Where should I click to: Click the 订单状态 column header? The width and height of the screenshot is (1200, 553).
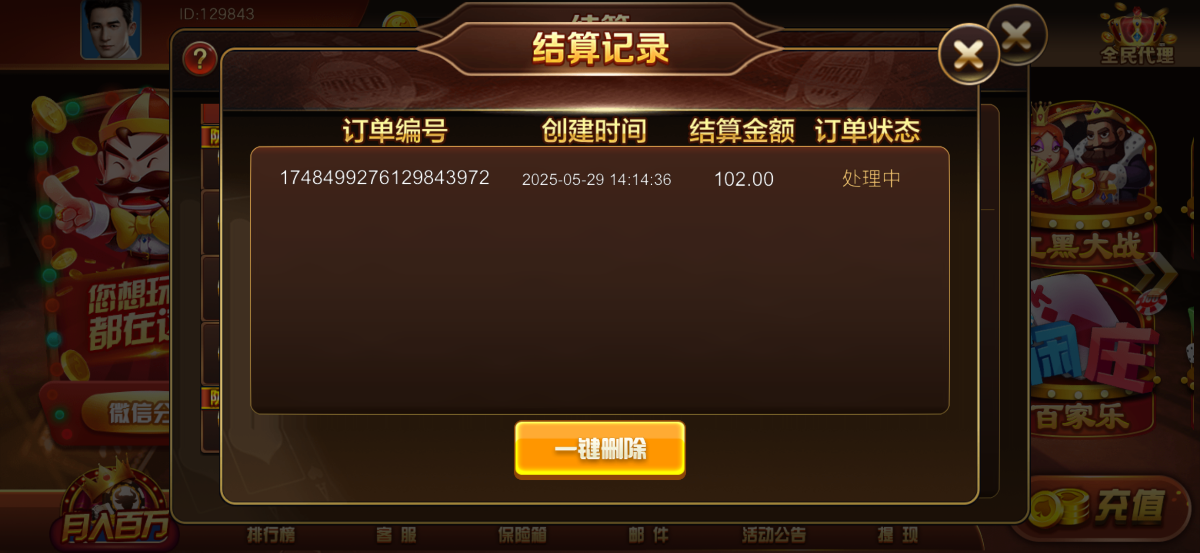tap(867, 131)
